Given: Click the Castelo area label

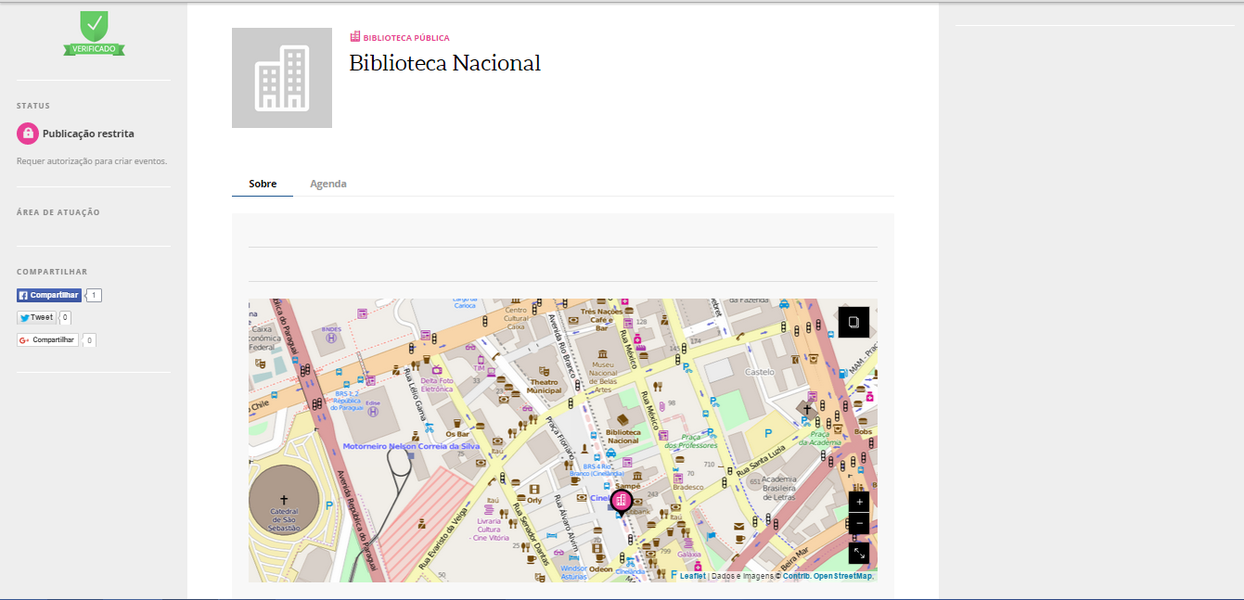Looking at the screenshot, I should coord(760,372).
